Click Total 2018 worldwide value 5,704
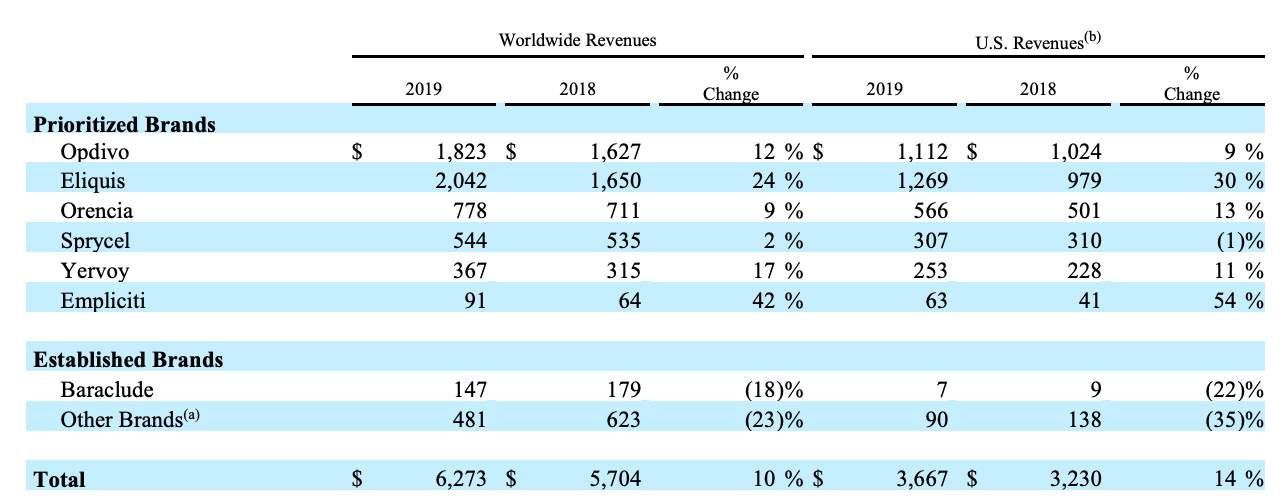The image size is (1281, 503). [615, 479]
